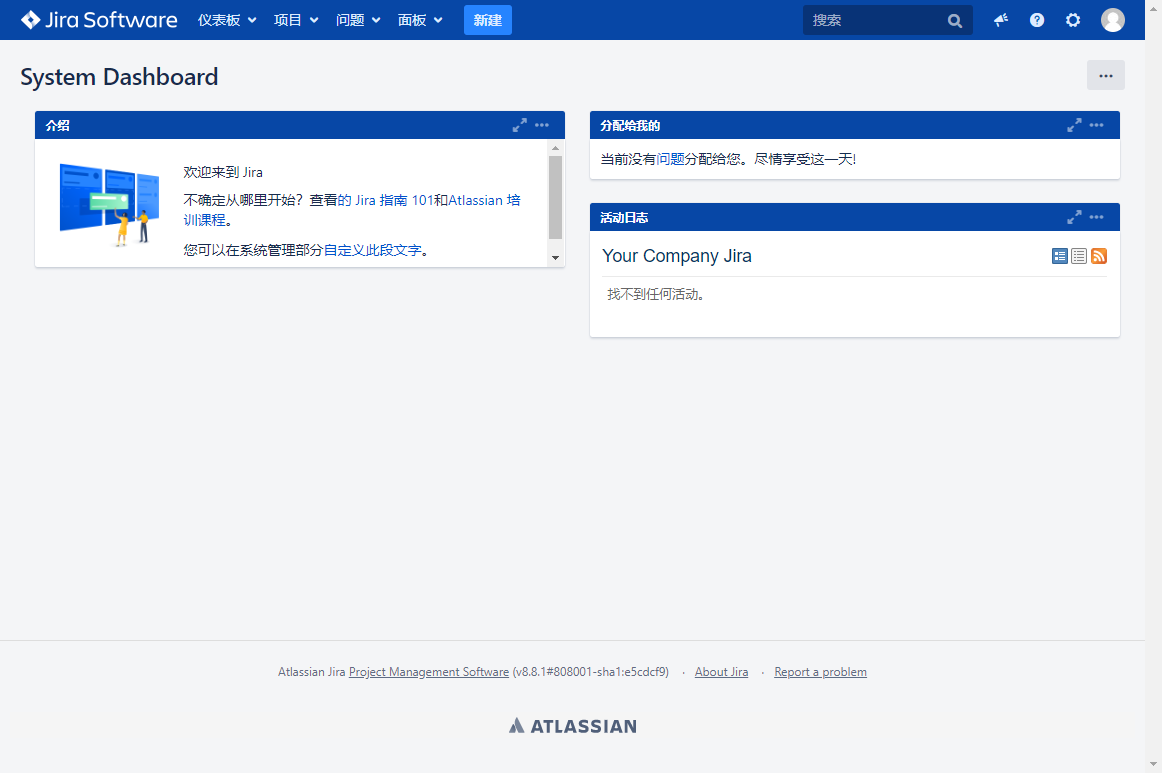Open the settings gear menu
This screenshot has height=773, width=1162.
1073,20
